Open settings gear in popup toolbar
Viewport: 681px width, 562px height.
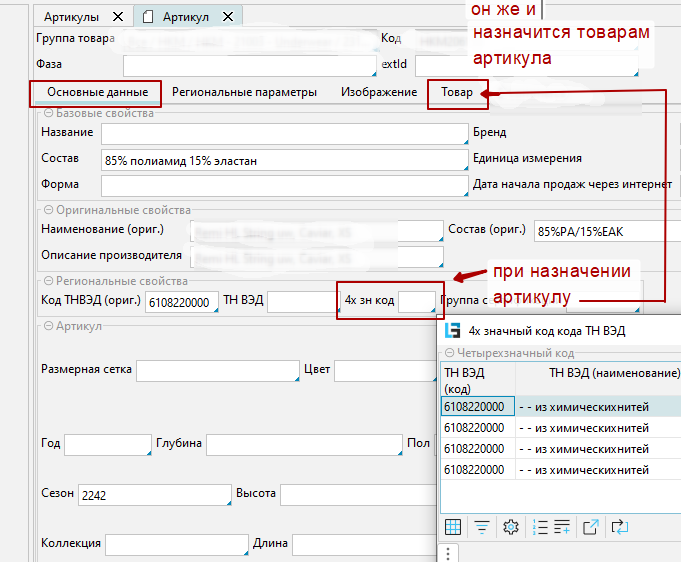(x=510, y=527)
